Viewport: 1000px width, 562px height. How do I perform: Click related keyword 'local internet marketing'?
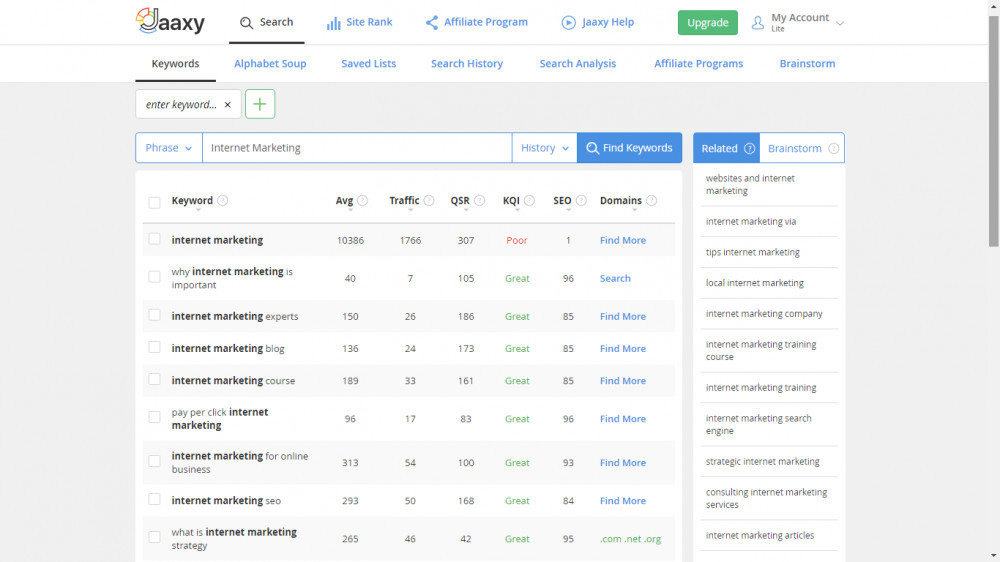coord(754,283)
